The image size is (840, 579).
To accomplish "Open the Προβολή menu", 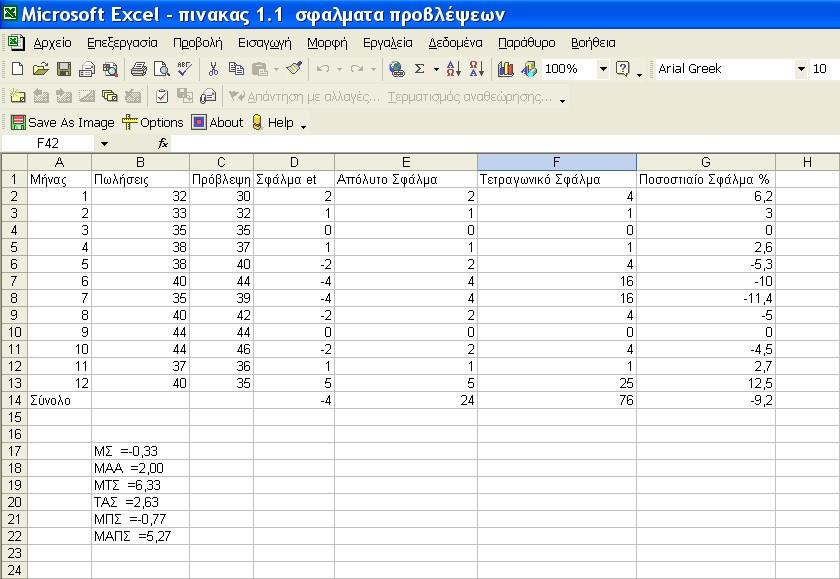I will [197, 42].
